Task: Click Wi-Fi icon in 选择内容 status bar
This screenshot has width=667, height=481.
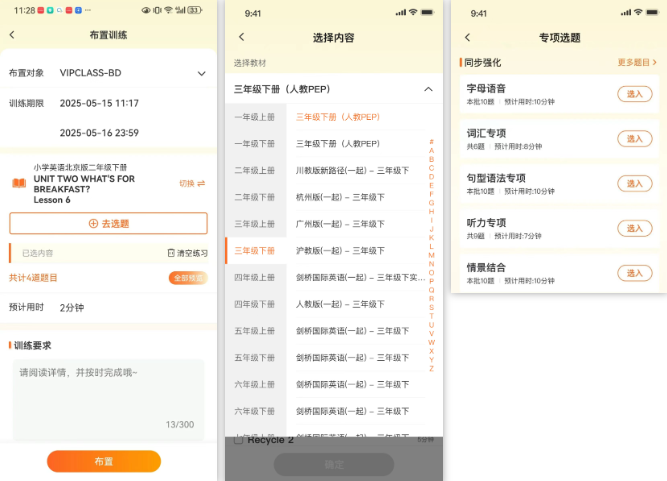Action: (x=413, y=12)
